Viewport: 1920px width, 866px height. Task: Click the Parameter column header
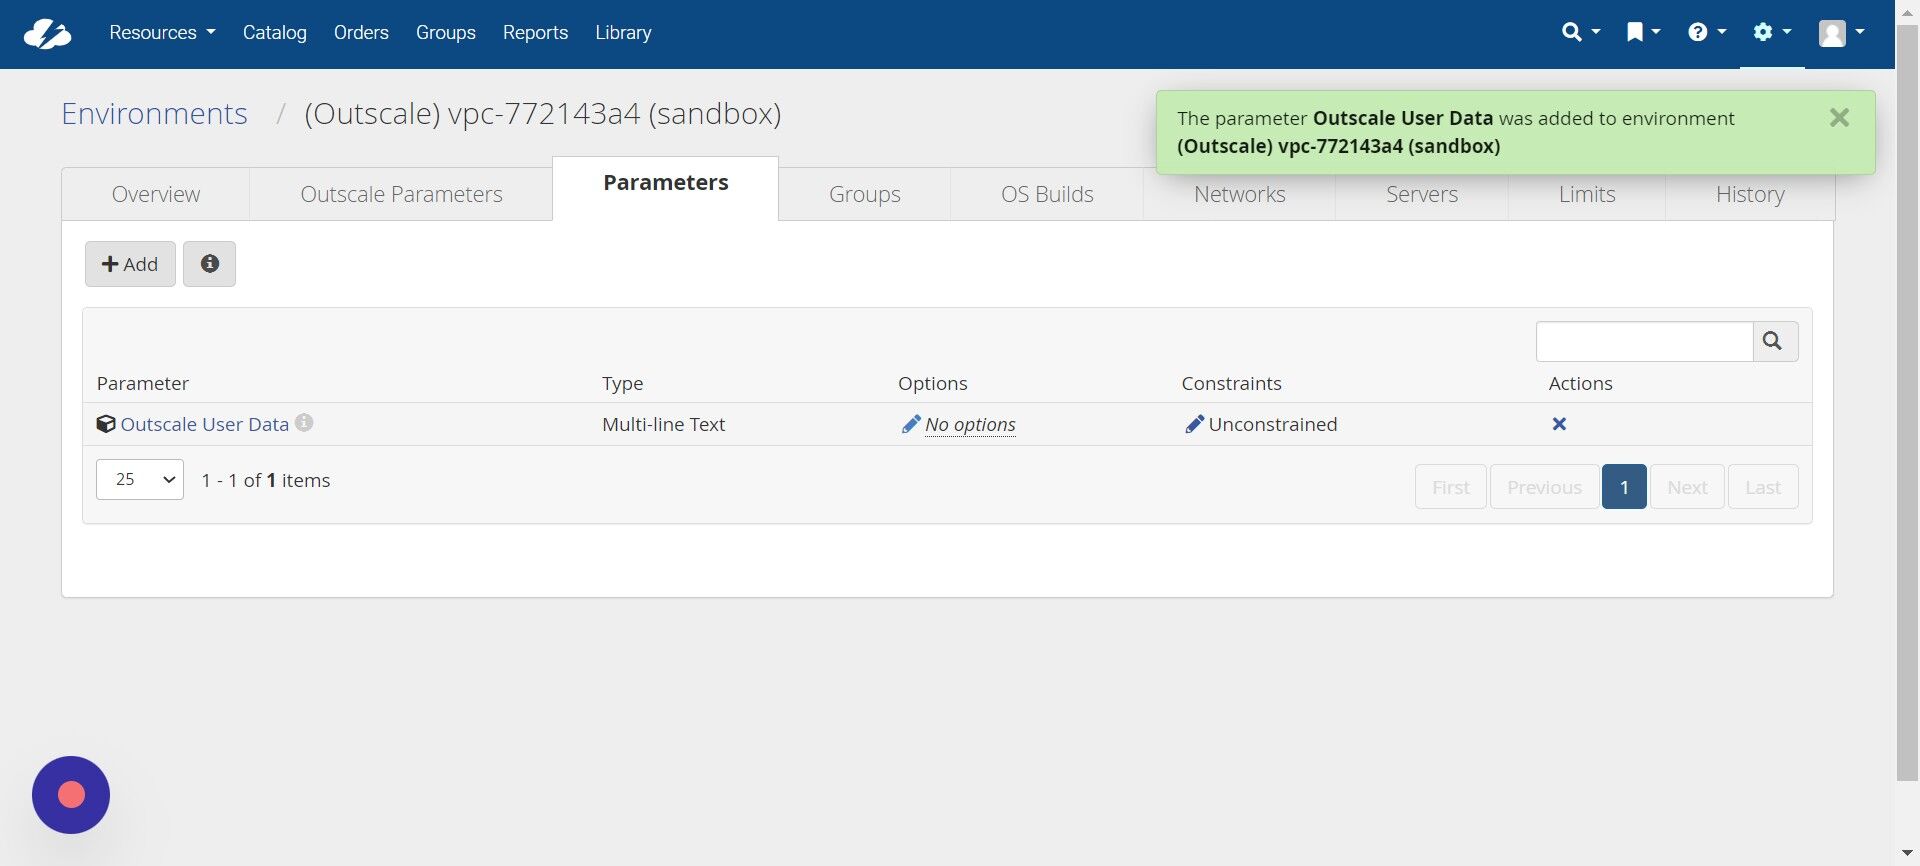coord(143,383)
